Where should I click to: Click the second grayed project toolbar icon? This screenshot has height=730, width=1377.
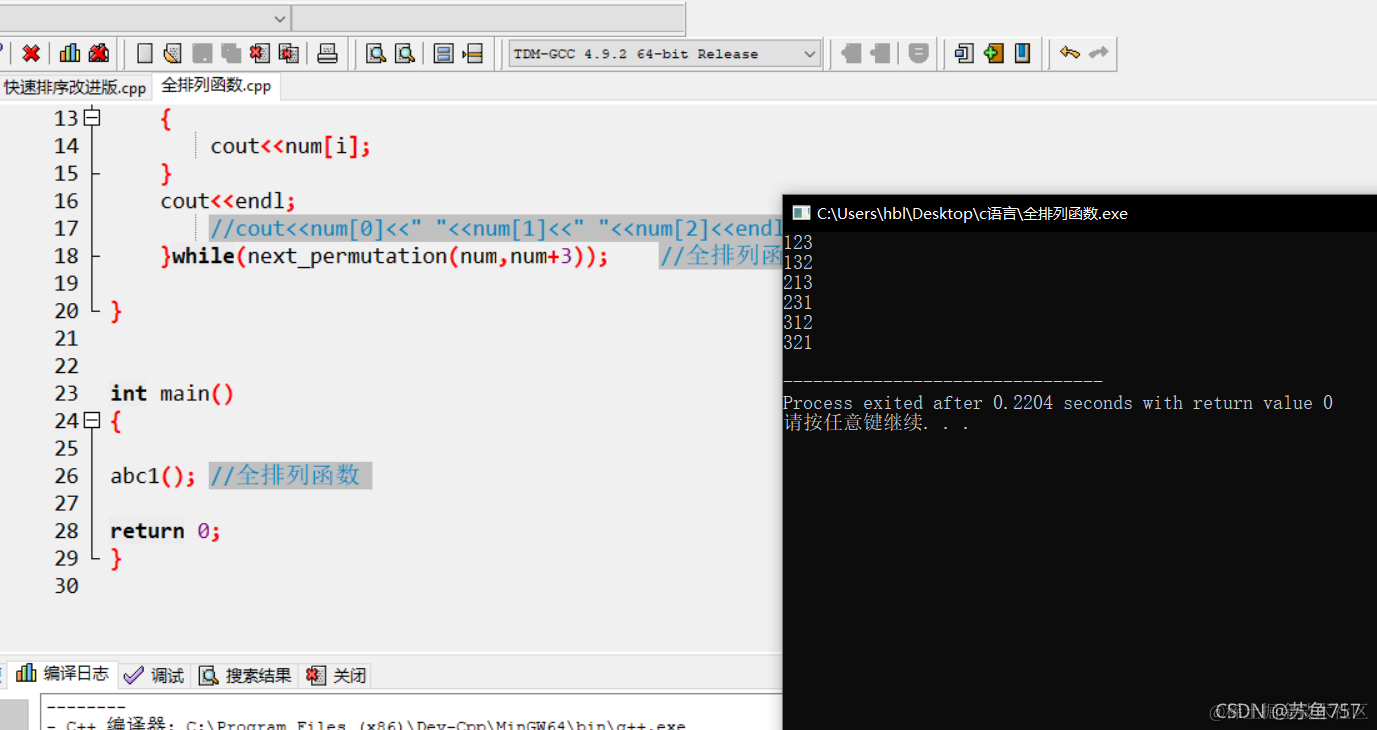pos(880,53)
